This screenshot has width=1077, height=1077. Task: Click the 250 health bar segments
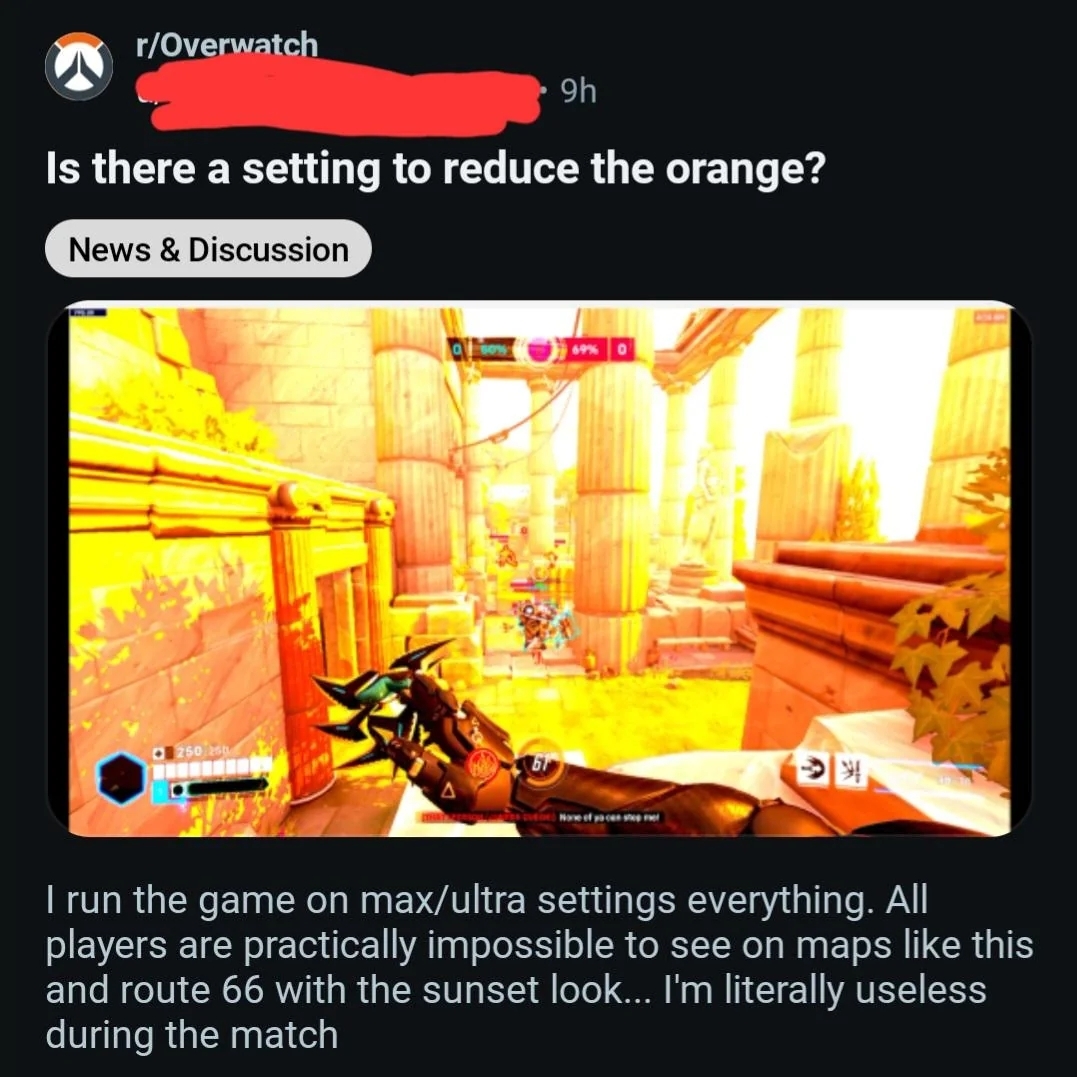(x=212, y=766)
